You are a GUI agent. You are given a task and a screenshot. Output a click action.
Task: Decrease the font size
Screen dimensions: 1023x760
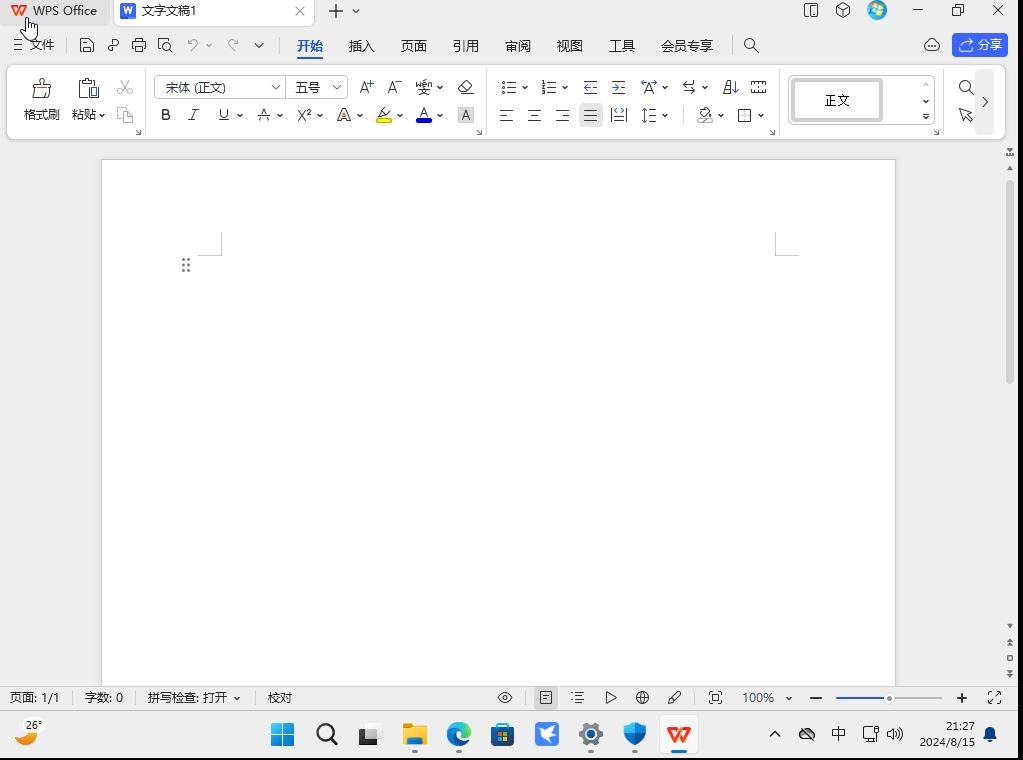pos(393,87)
